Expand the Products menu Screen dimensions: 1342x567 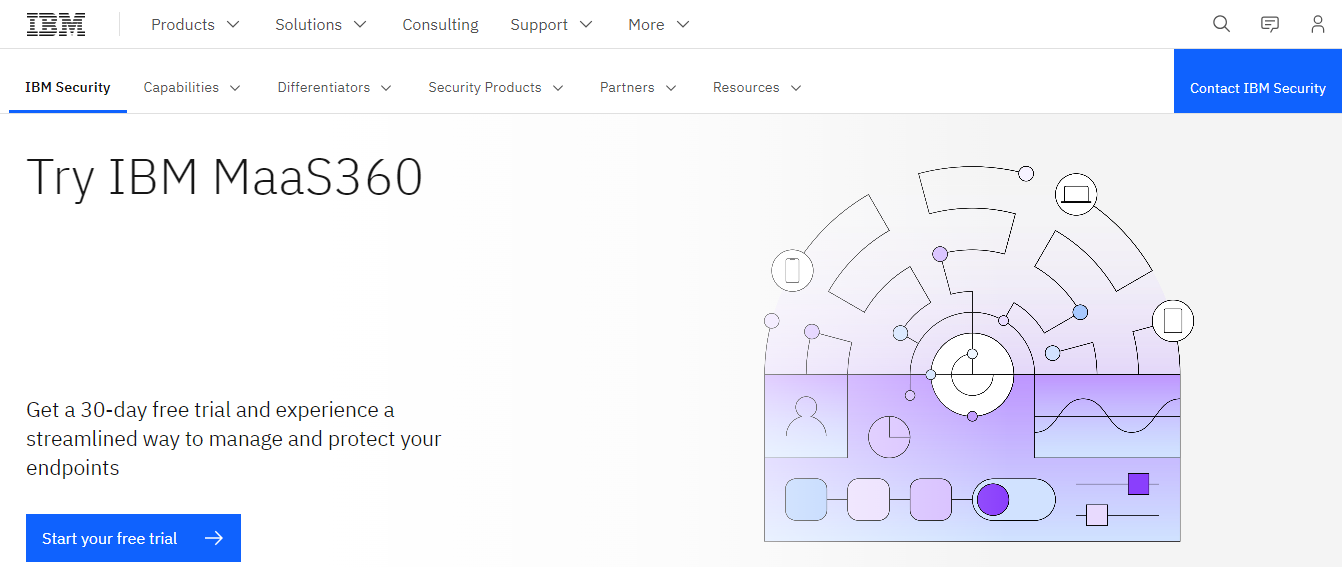click(196, 24)
